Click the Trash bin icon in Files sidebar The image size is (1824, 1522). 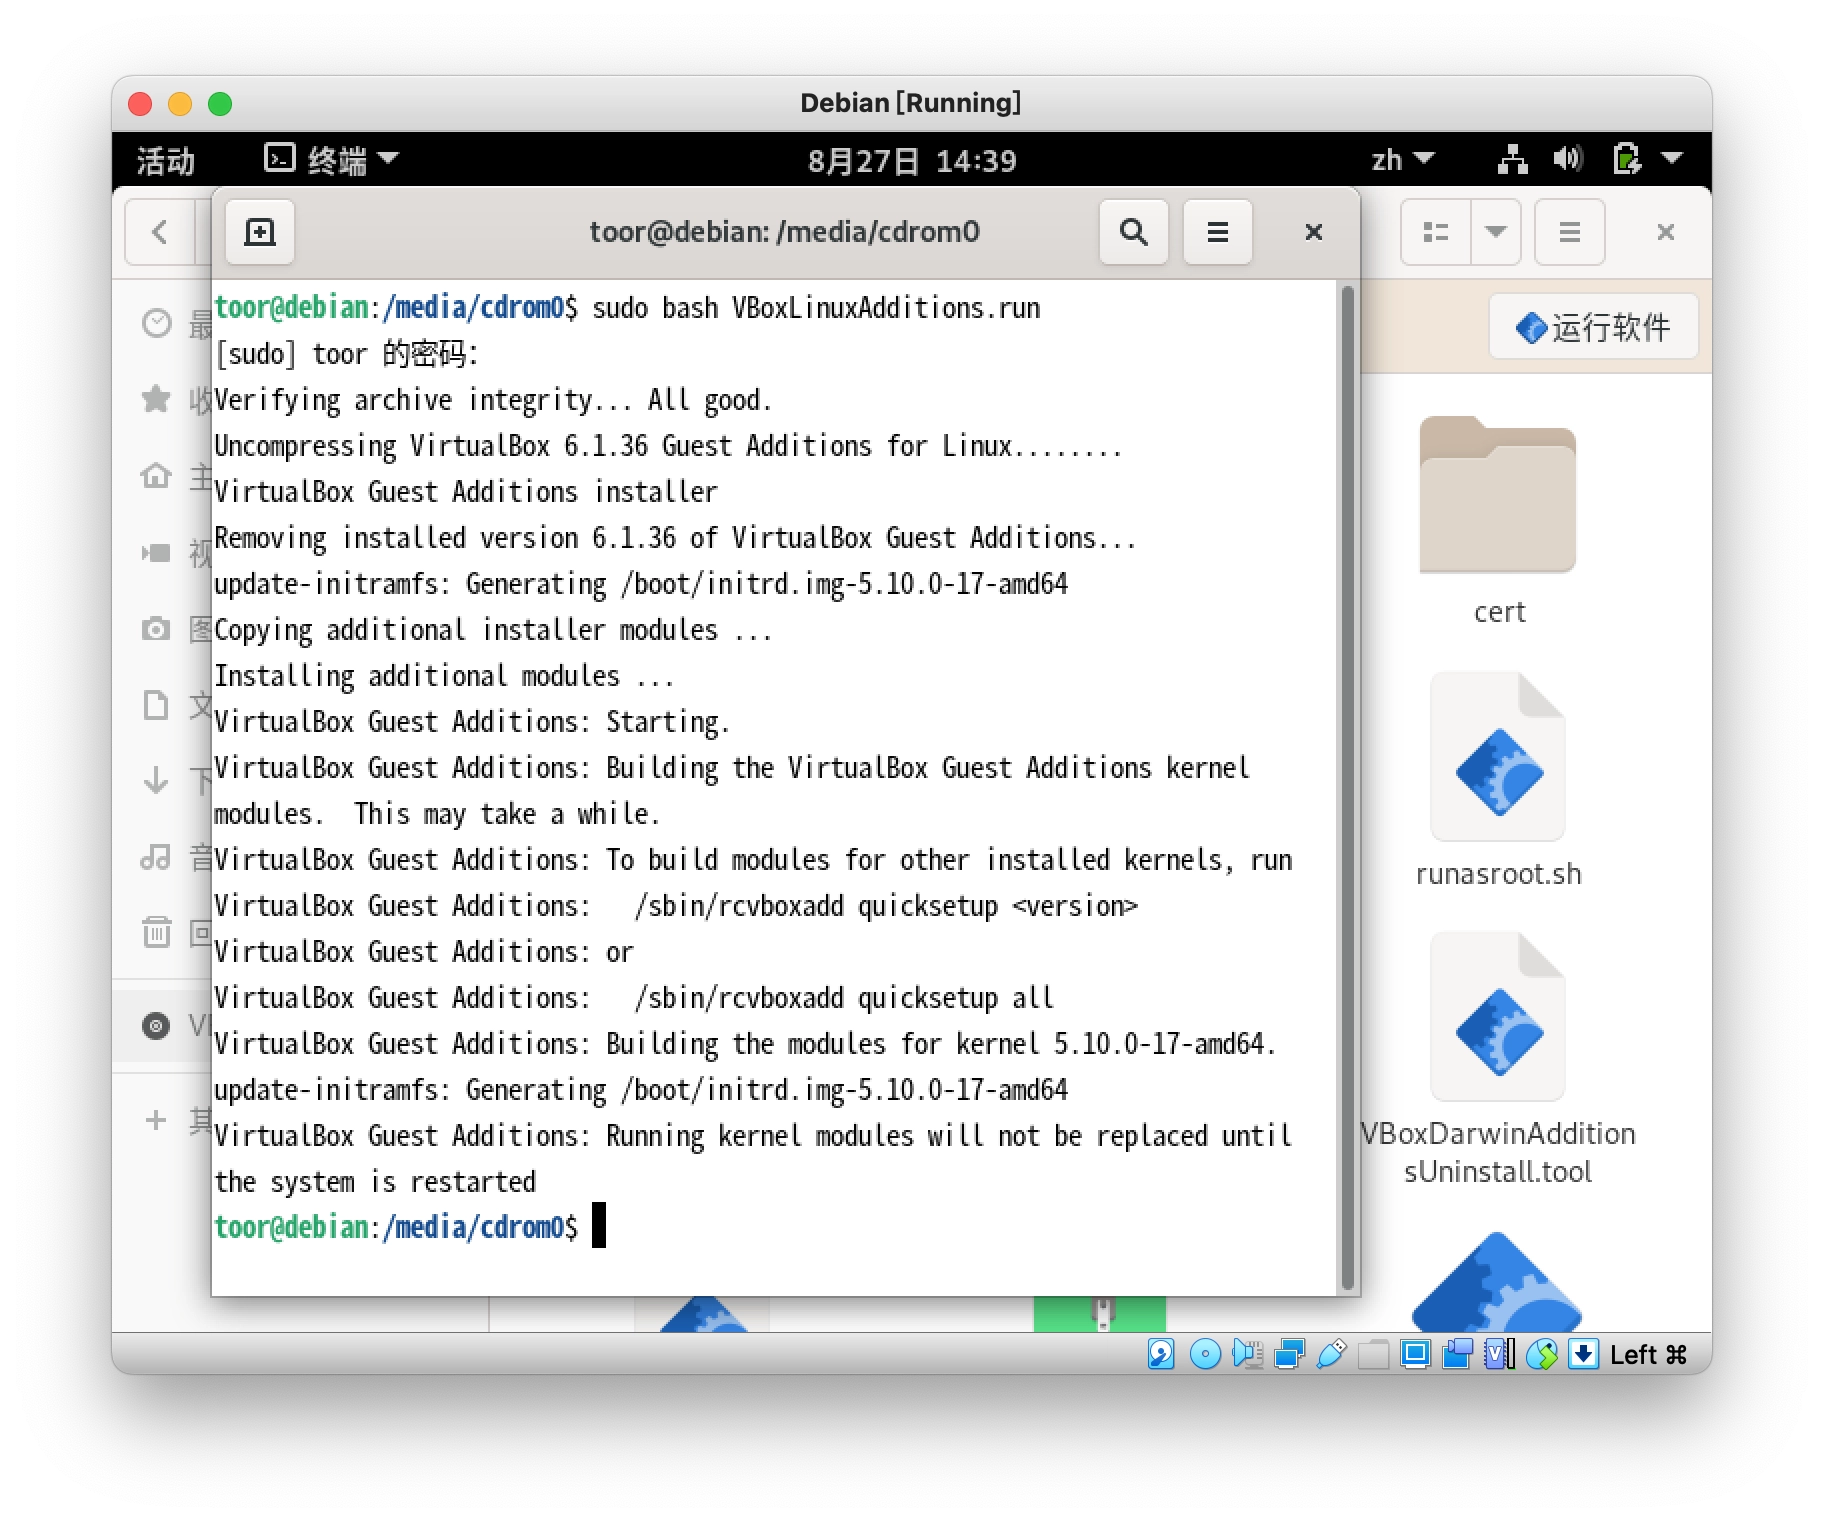(156, 932)
